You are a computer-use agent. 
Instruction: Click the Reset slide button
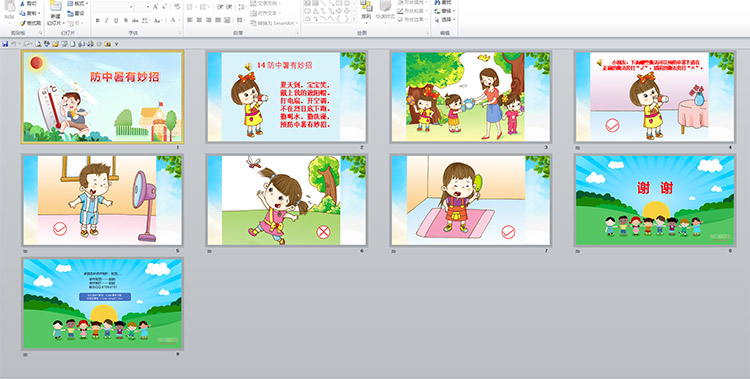76,13
